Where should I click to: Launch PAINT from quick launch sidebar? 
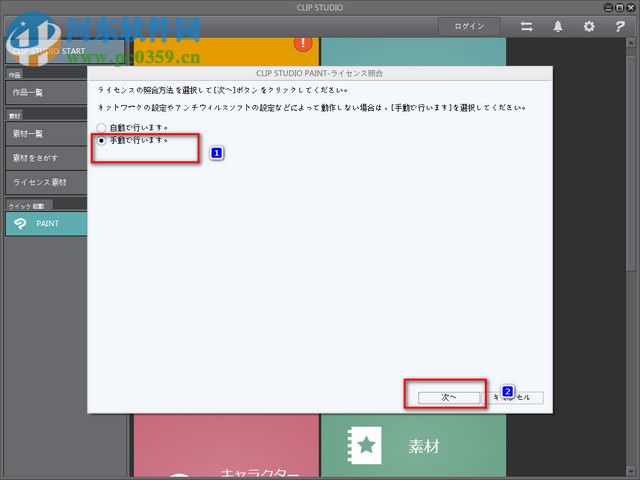pyautogui.click(x=47, y=223)
